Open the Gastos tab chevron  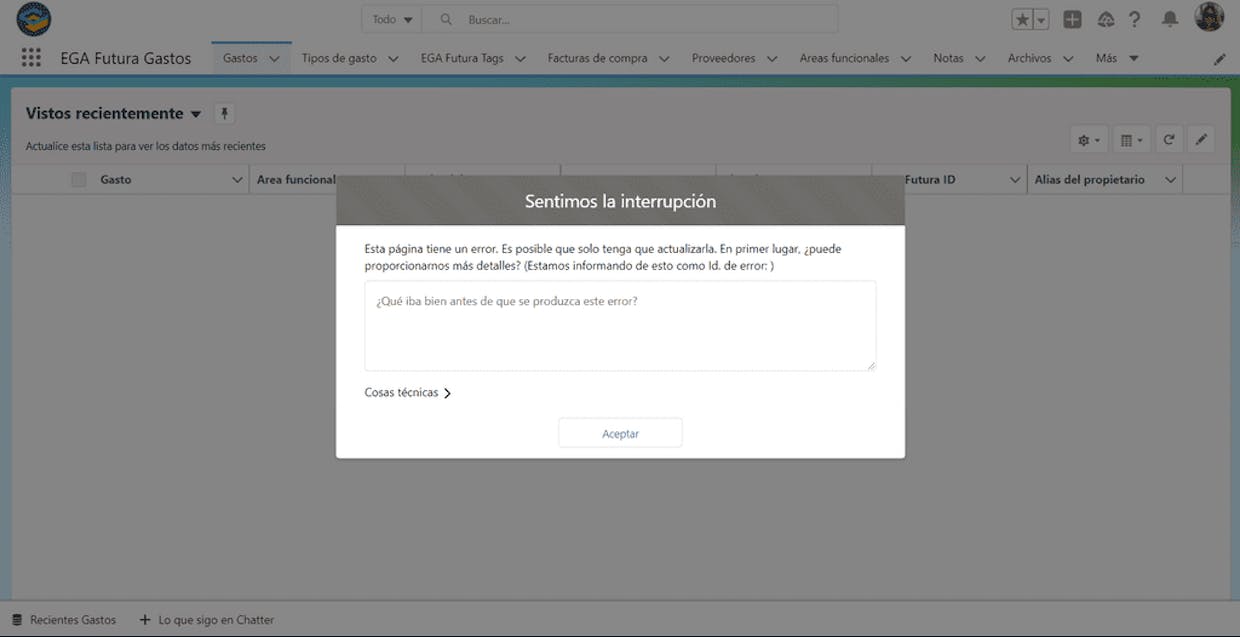click(275, 59)
